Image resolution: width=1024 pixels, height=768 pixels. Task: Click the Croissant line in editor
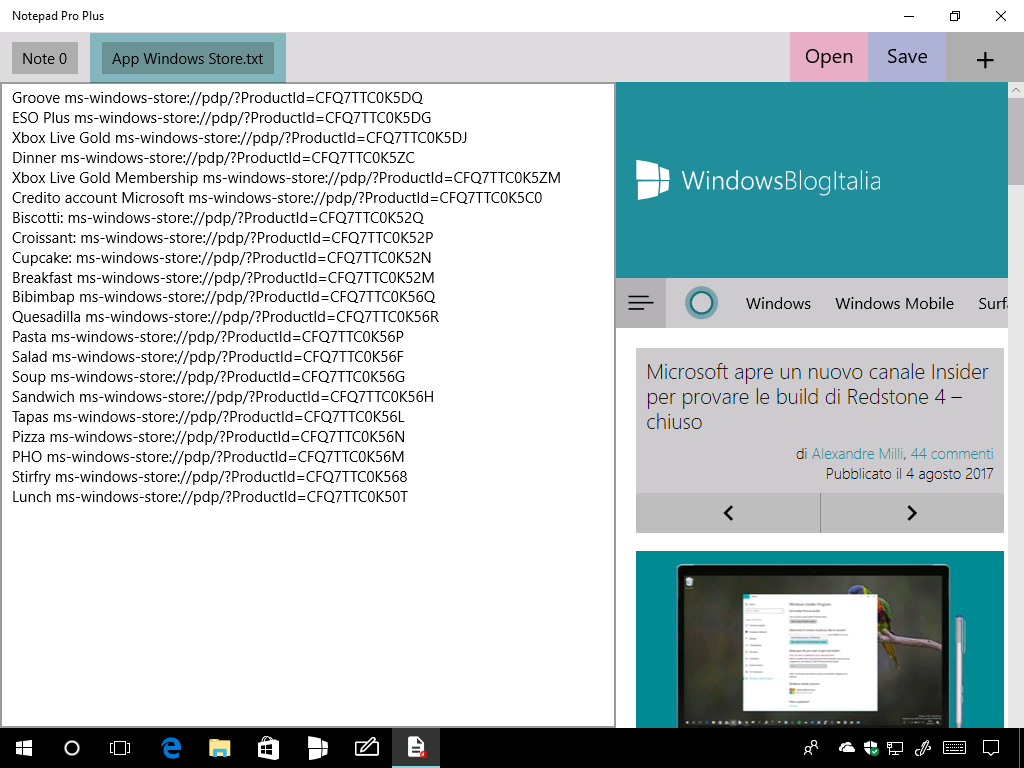[223, 238]
